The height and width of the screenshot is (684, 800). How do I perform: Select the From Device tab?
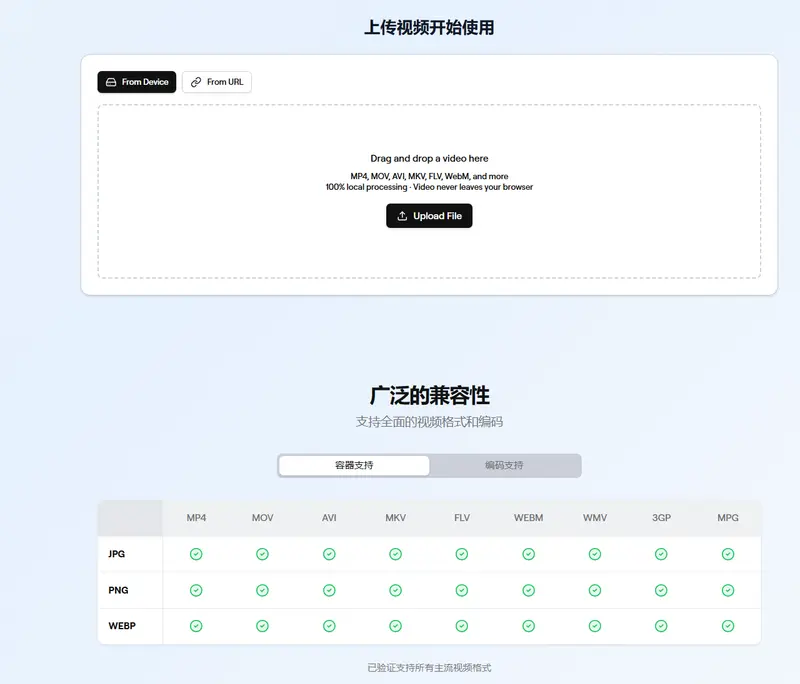coord(137,82)
